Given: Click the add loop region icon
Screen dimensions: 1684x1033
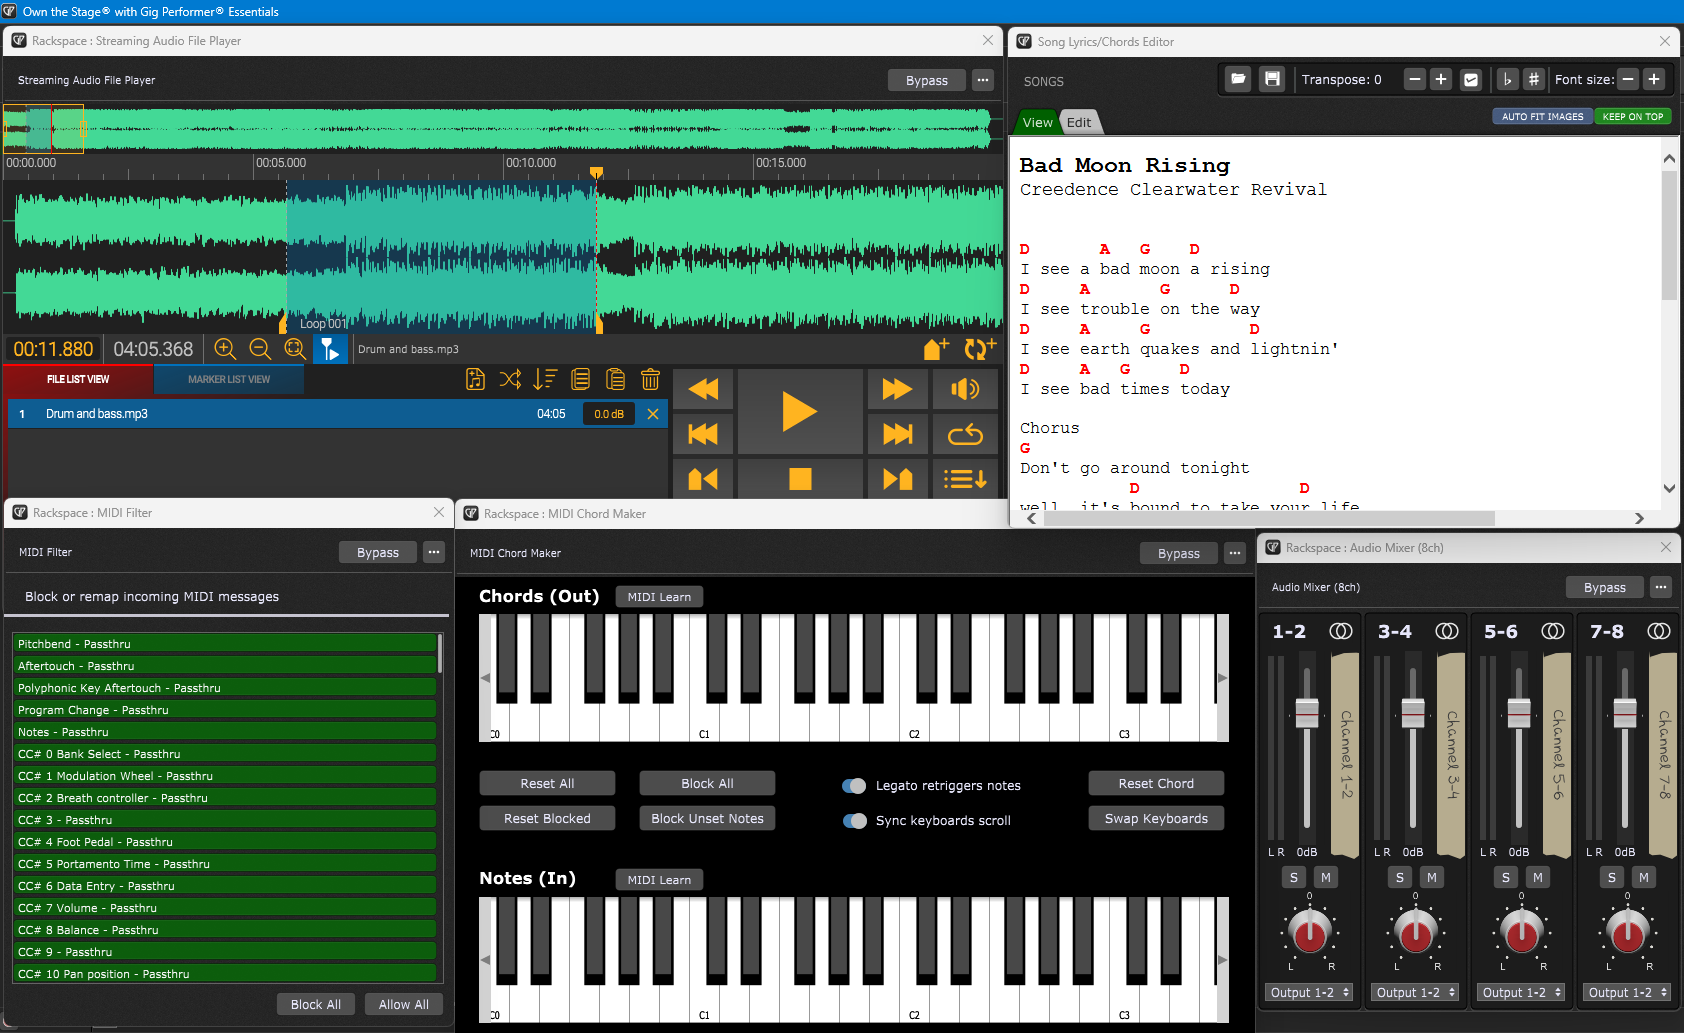Looking at the screenshot, I should (979, 348).
